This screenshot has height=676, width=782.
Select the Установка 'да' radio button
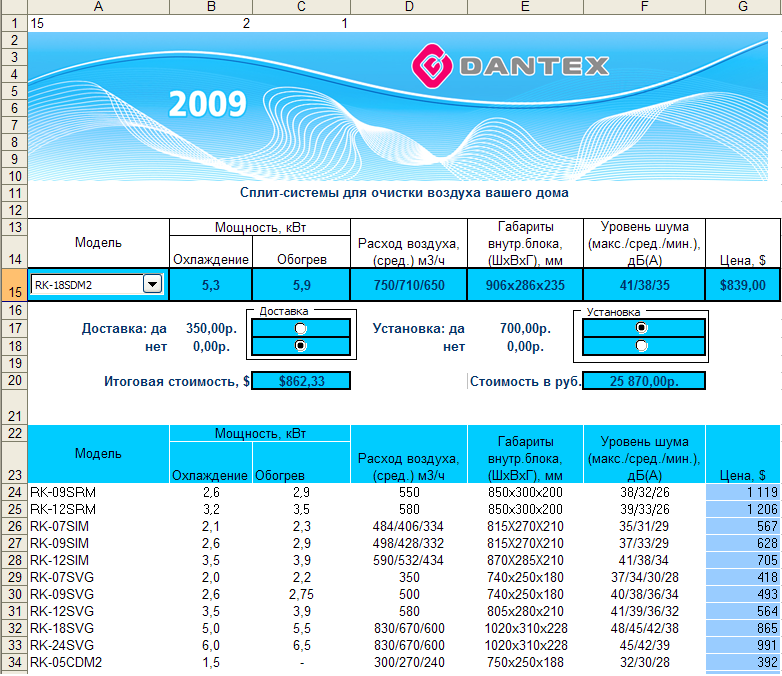(x=641, y=327)
